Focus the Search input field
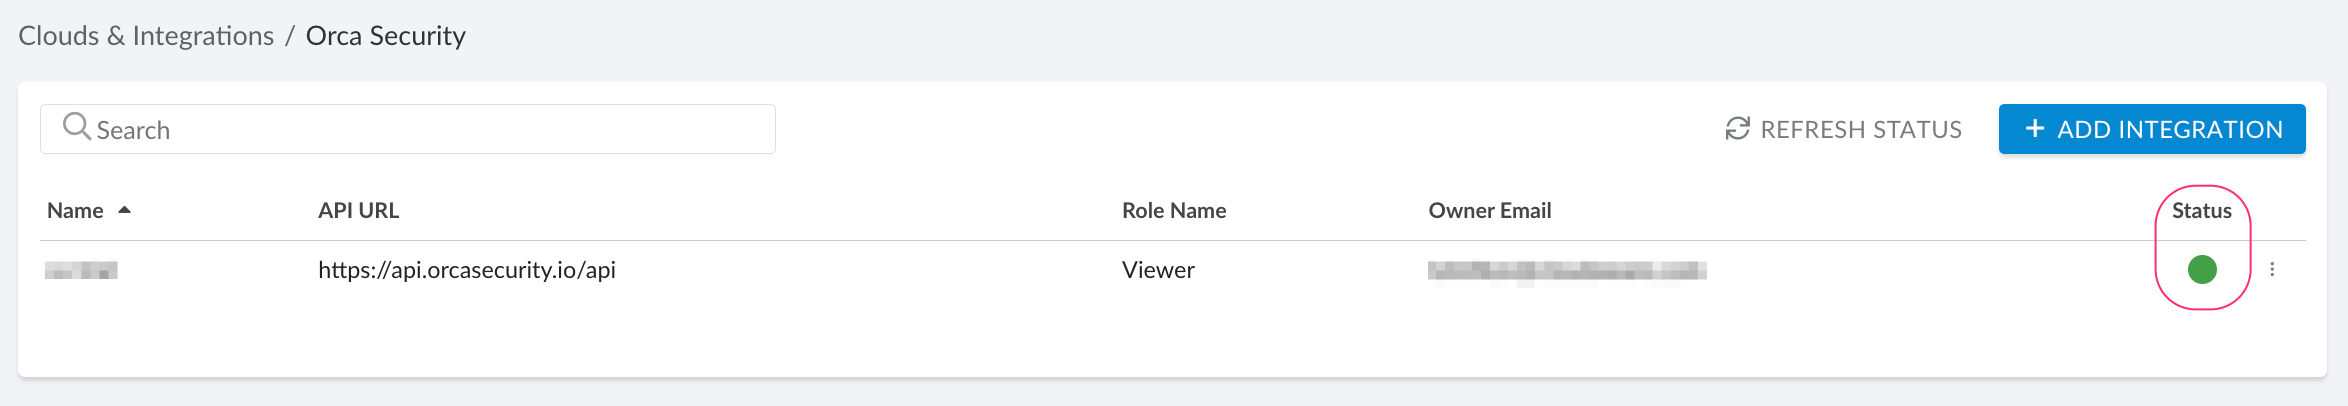The width and height of the screenshot is (2348, 406). [430, 130]
